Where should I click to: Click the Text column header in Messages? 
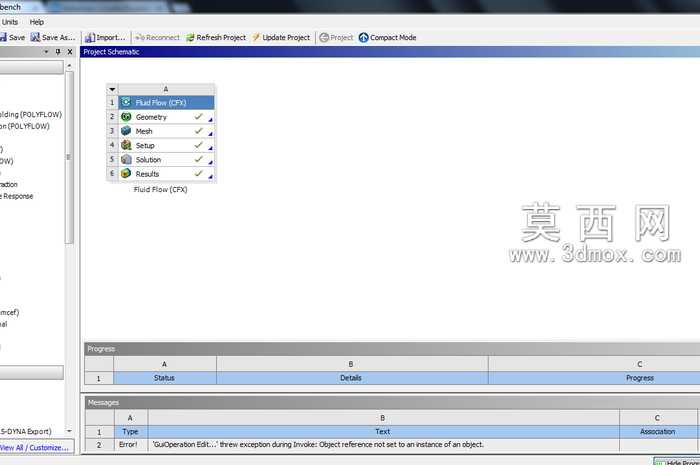click(383, 432)
